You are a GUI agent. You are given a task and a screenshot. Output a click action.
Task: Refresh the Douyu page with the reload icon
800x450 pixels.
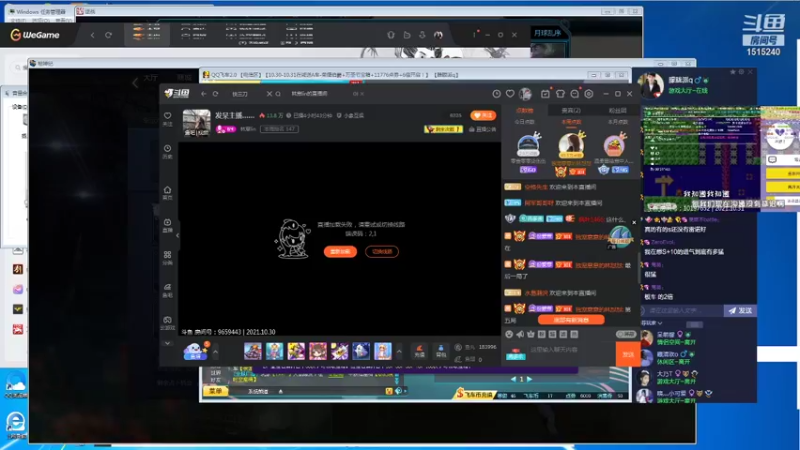(x=216, y=94)
